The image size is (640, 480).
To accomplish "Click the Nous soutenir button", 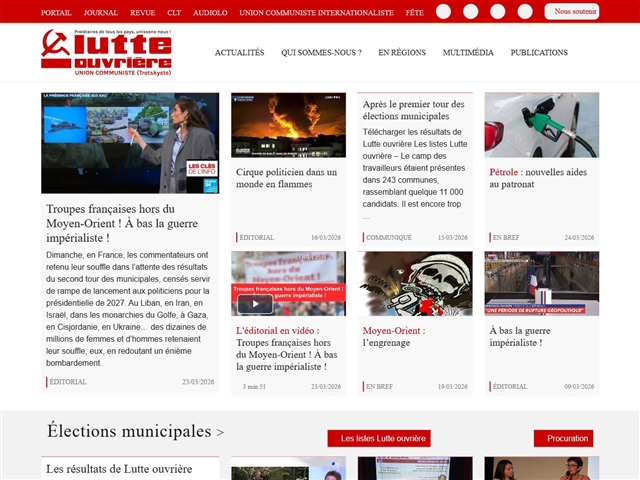I will click(571, 11).
